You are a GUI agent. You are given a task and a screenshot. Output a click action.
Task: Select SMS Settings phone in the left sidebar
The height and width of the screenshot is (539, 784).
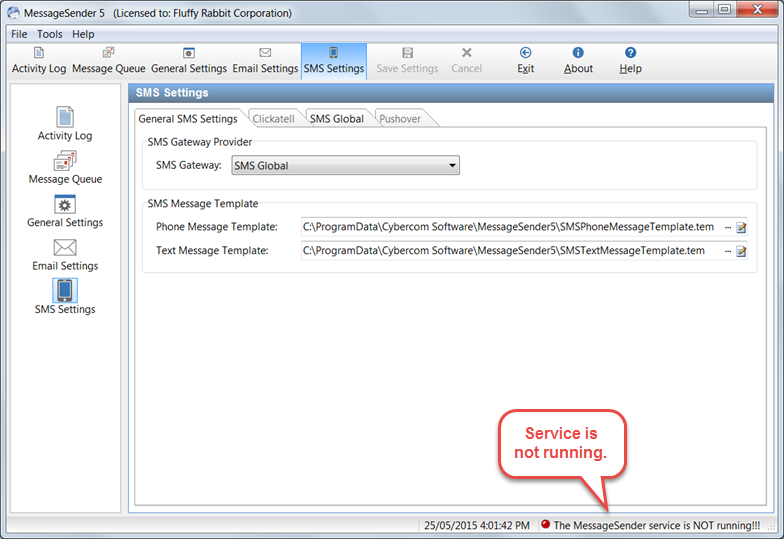tap(65, 297)
